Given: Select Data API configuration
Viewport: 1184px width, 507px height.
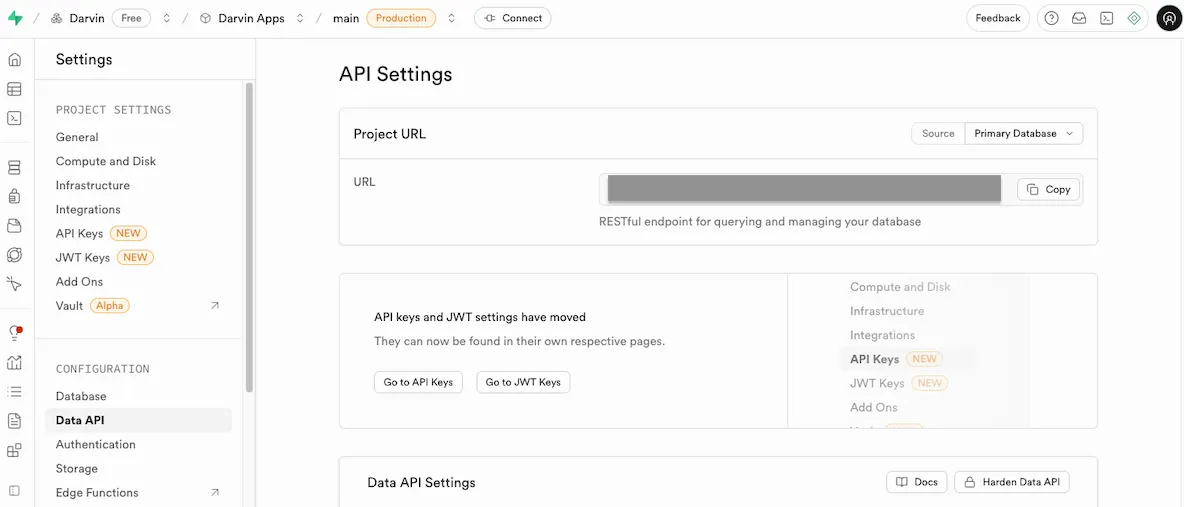Looking at the screenshot, I should (138, 420).
